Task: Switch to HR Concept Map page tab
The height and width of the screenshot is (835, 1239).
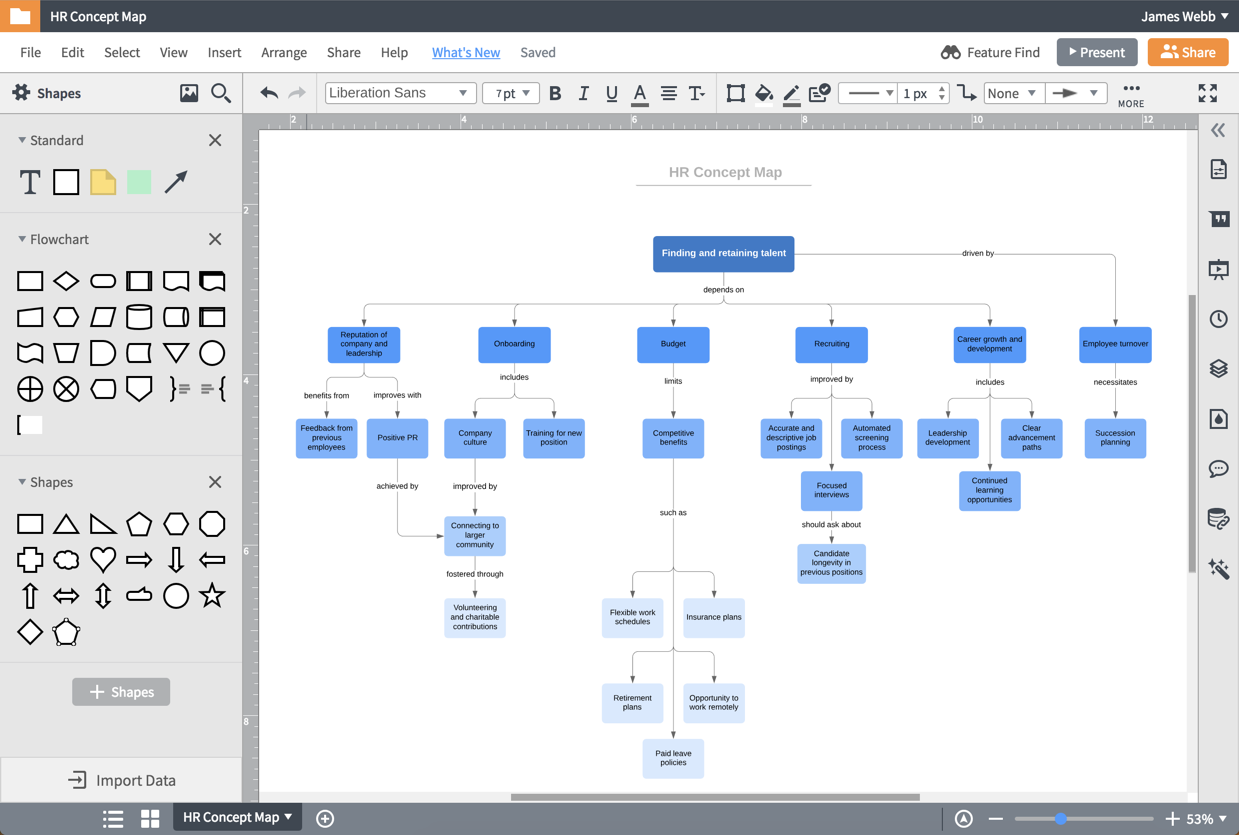Action: pos(237,817)
